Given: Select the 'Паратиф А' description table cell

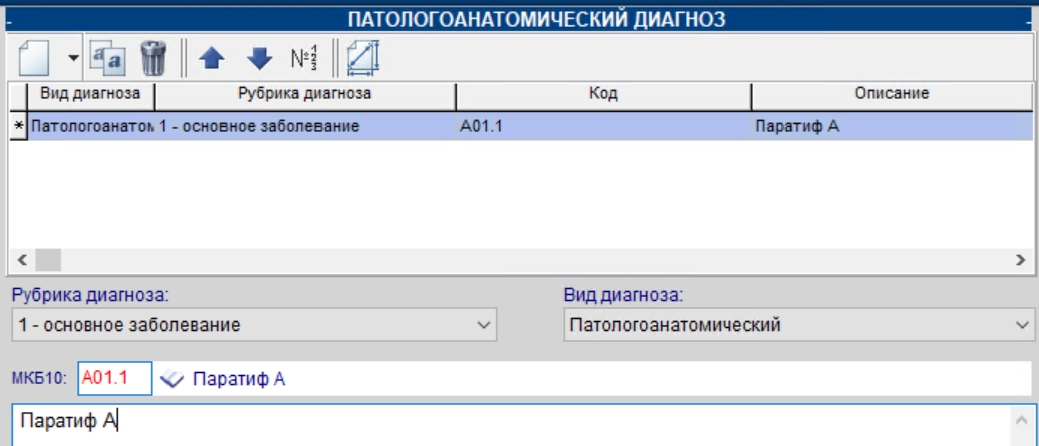Looking at the screenshot, I should (x=891, y=127).
